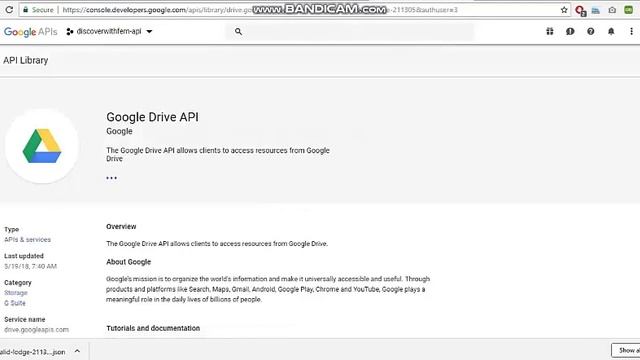Click the drive.googleapis.com service name
Image resolution: width=640 pixels, height=360 pixels.
click(x=36, y=330)
